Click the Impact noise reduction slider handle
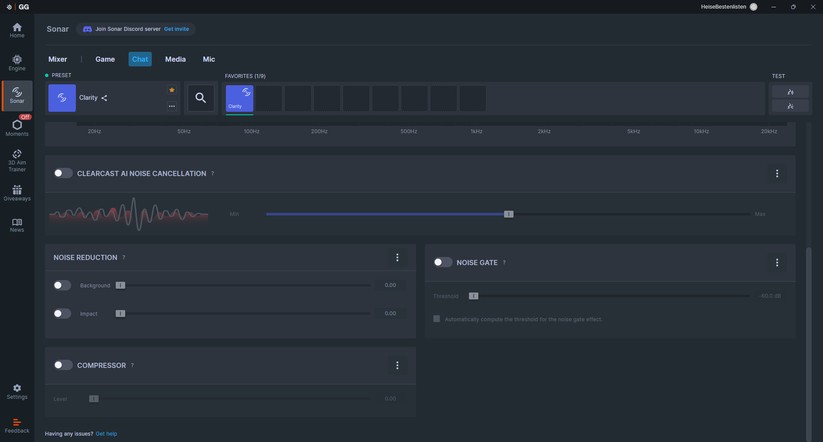823x442 pixels. tap(120, 313)
